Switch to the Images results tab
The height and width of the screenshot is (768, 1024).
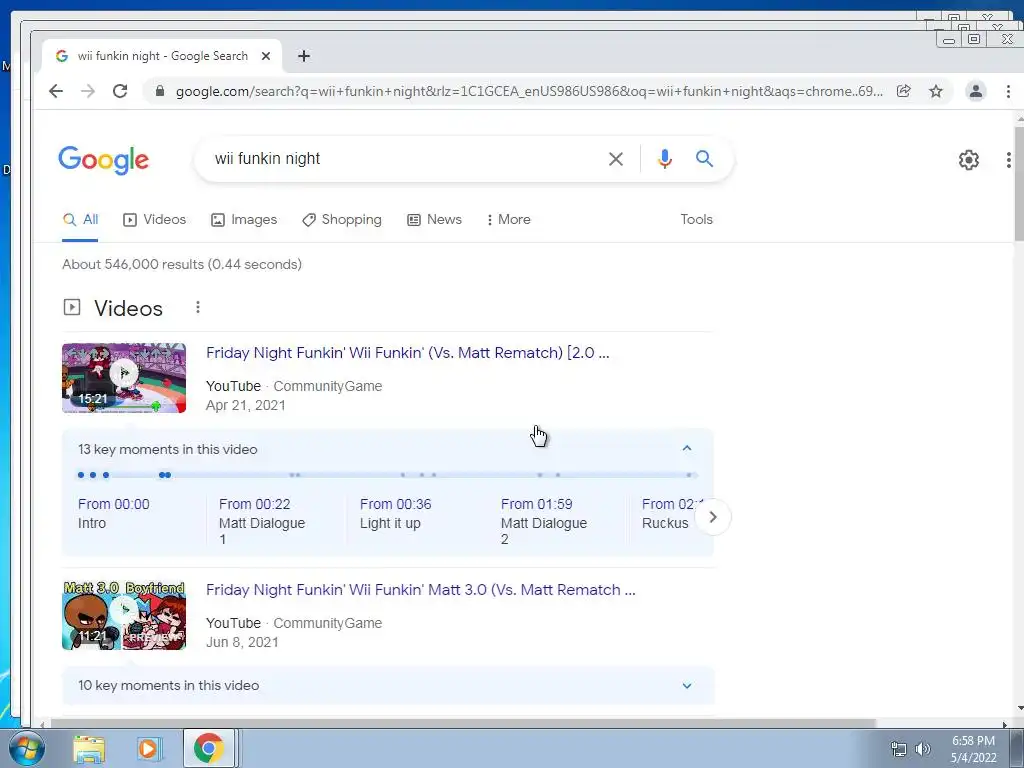[x=244, y=220]
